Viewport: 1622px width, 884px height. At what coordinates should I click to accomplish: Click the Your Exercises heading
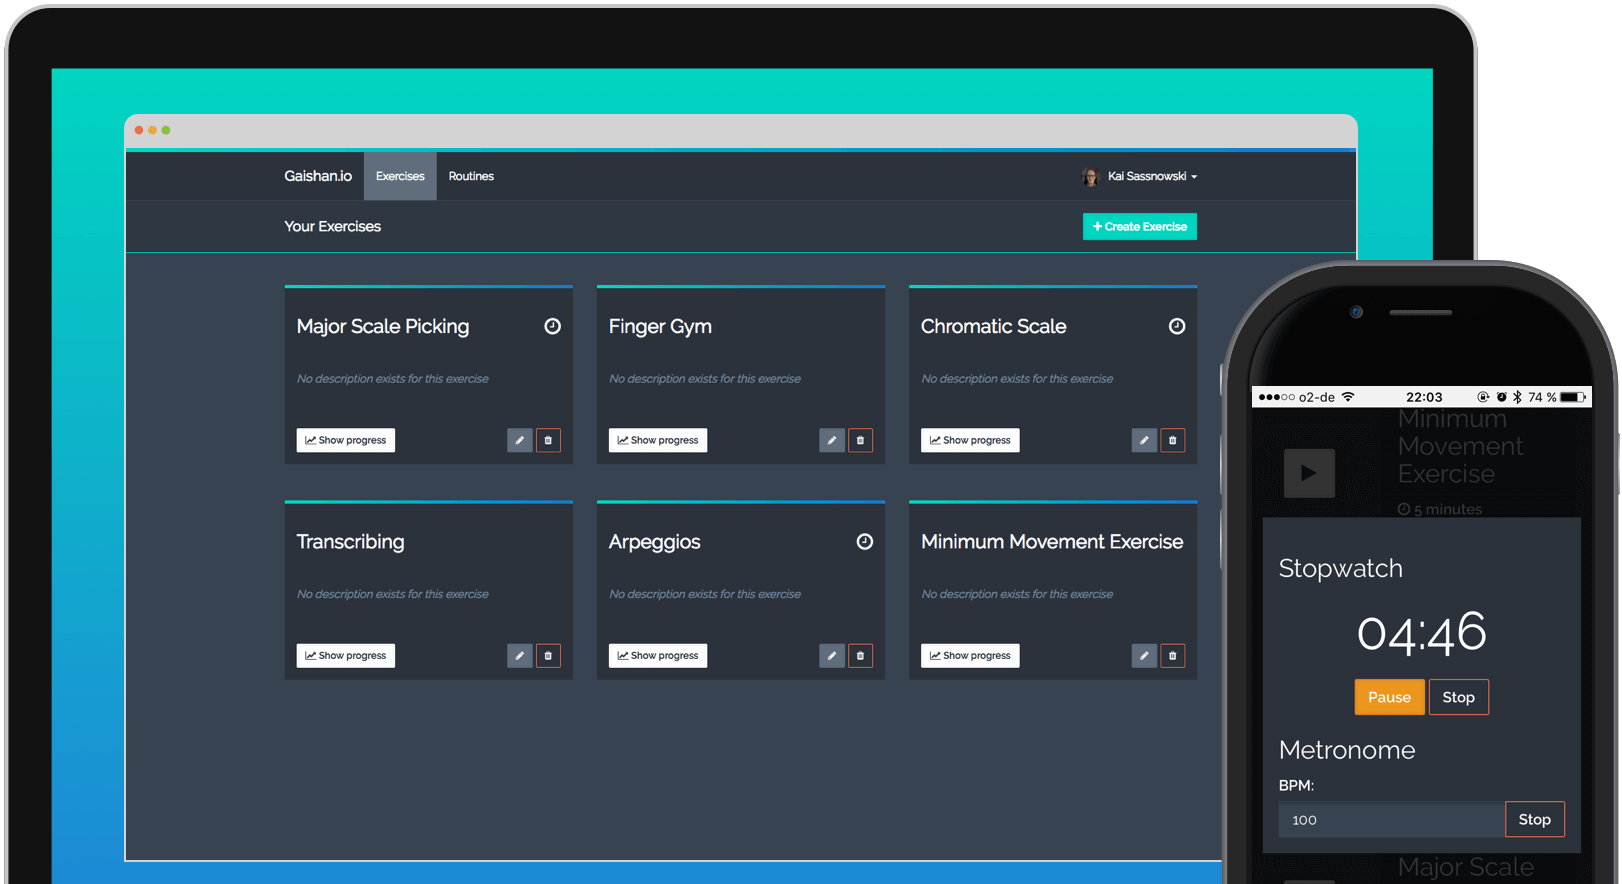pos(333,226)
